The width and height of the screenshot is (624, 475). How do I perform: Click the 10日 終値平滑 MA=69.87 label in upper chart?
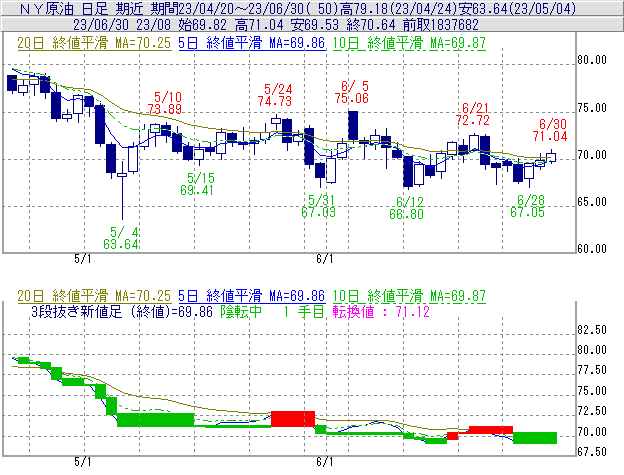tap(409, 43)
